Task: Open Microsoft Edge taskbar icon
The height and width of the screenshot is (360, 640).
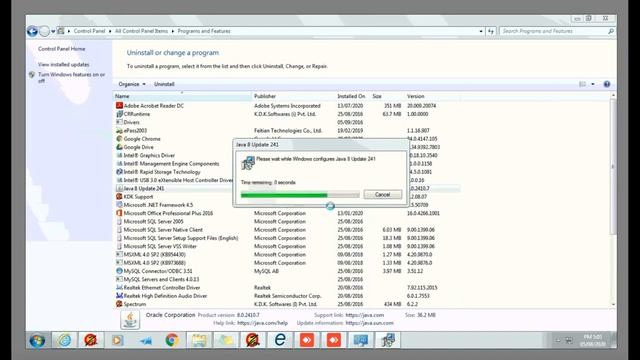Action: 280,340
